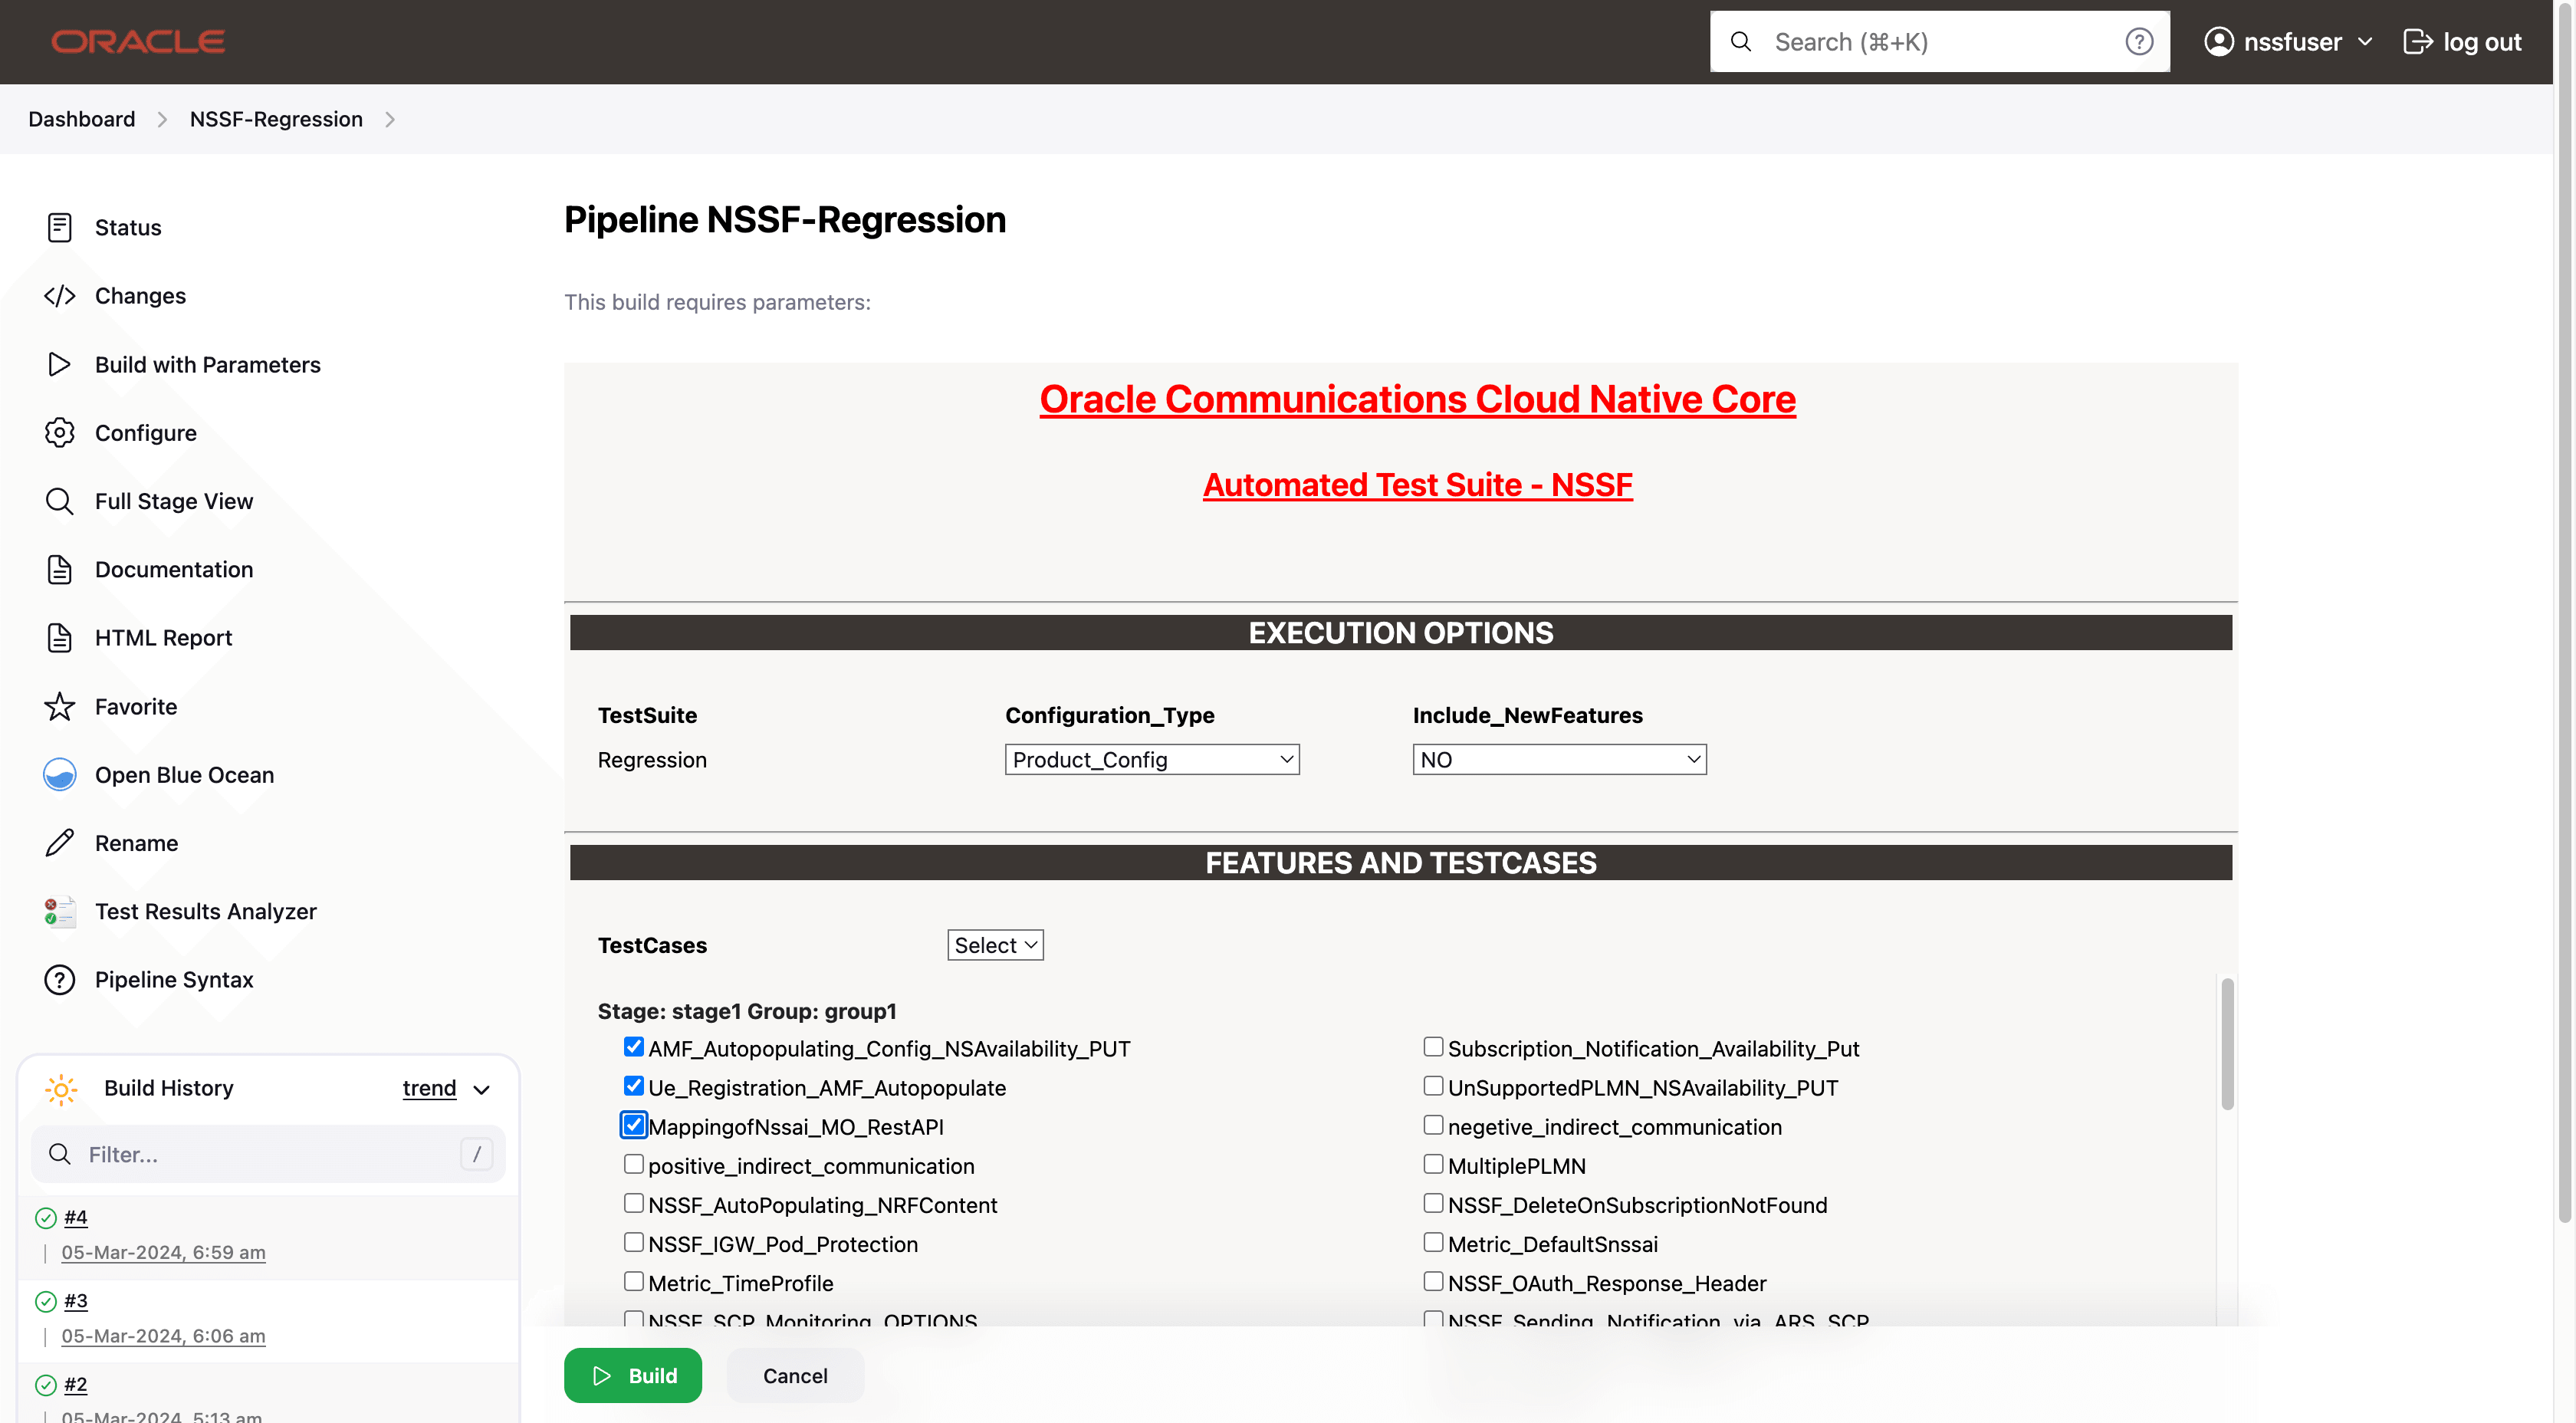2576x1423 pixels.
Task: Go to HTML Report in sidebar
Action: (163, 637)
